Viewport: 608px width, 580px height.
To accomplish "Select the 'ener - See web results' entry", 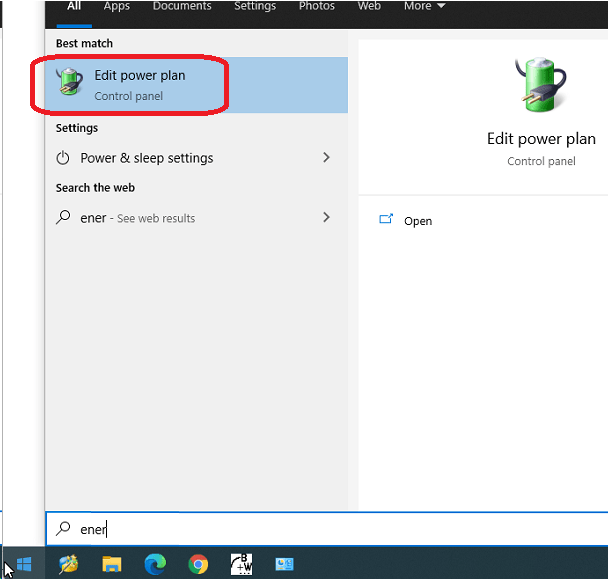I will tap(196, 218).
